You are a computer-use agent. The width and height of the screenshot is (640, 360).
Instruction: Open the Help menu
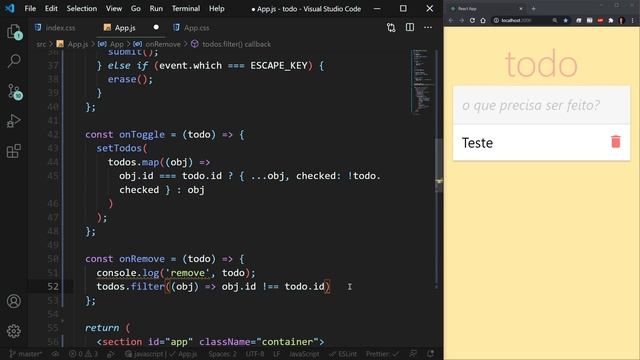[217, 8]
